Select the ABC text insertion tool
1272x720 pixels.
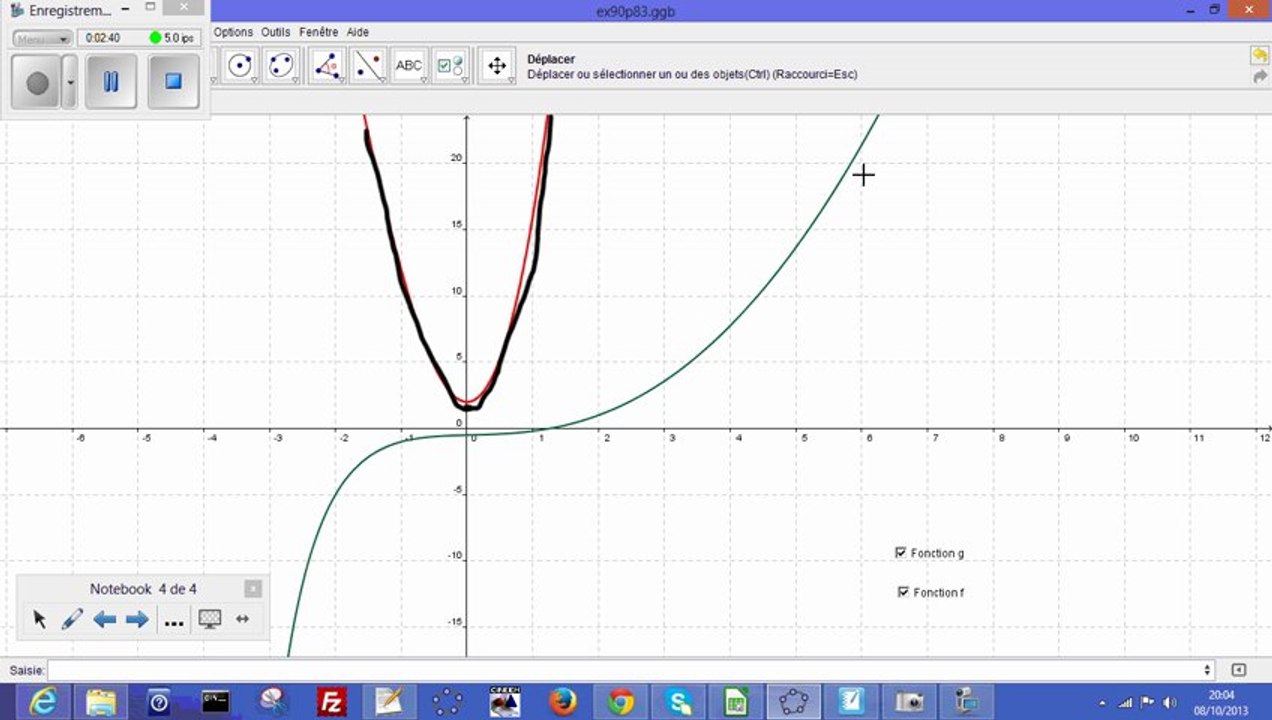pyautogui.click(x=409, y=66)
